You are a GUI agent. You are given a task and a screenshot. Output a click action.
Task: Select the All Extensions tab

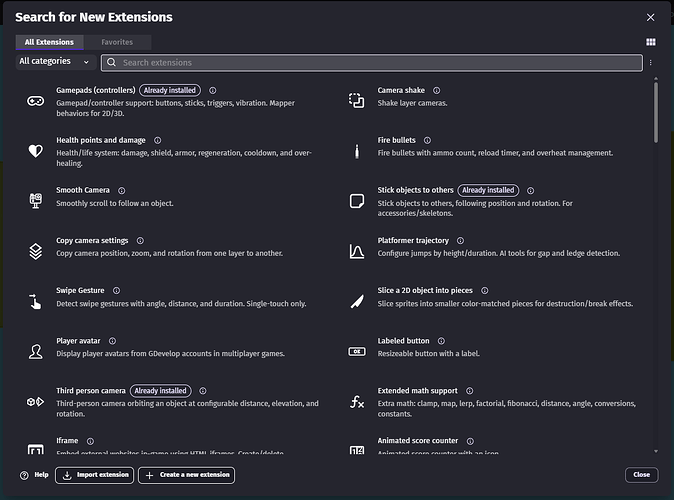click(49, 42)
